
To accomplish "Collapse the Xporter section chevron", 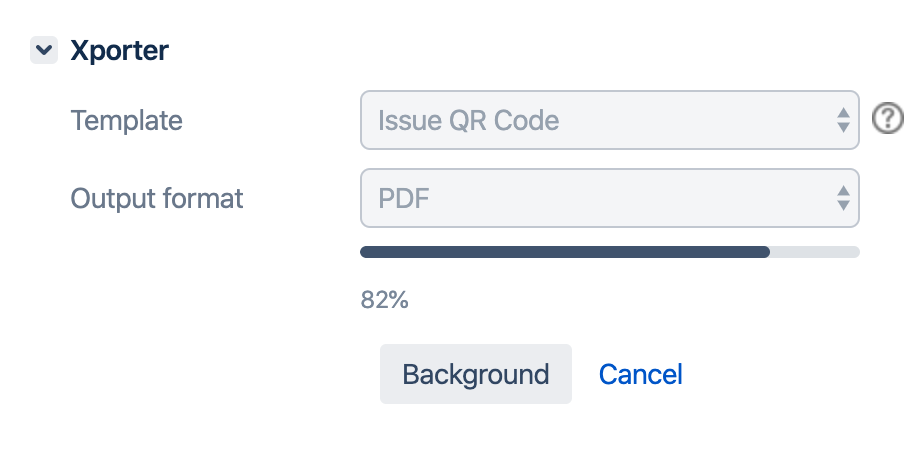I will click(x=44, y=51).
